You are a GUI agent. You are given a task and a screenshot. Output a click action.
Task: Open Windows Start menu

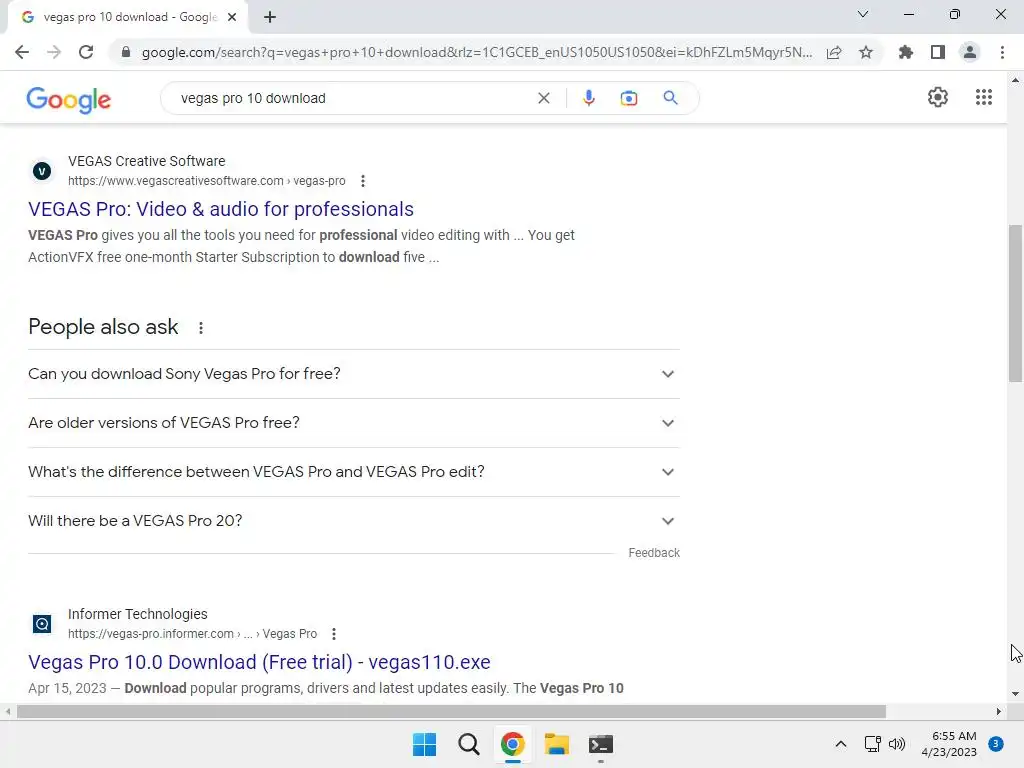coord(424,744)
